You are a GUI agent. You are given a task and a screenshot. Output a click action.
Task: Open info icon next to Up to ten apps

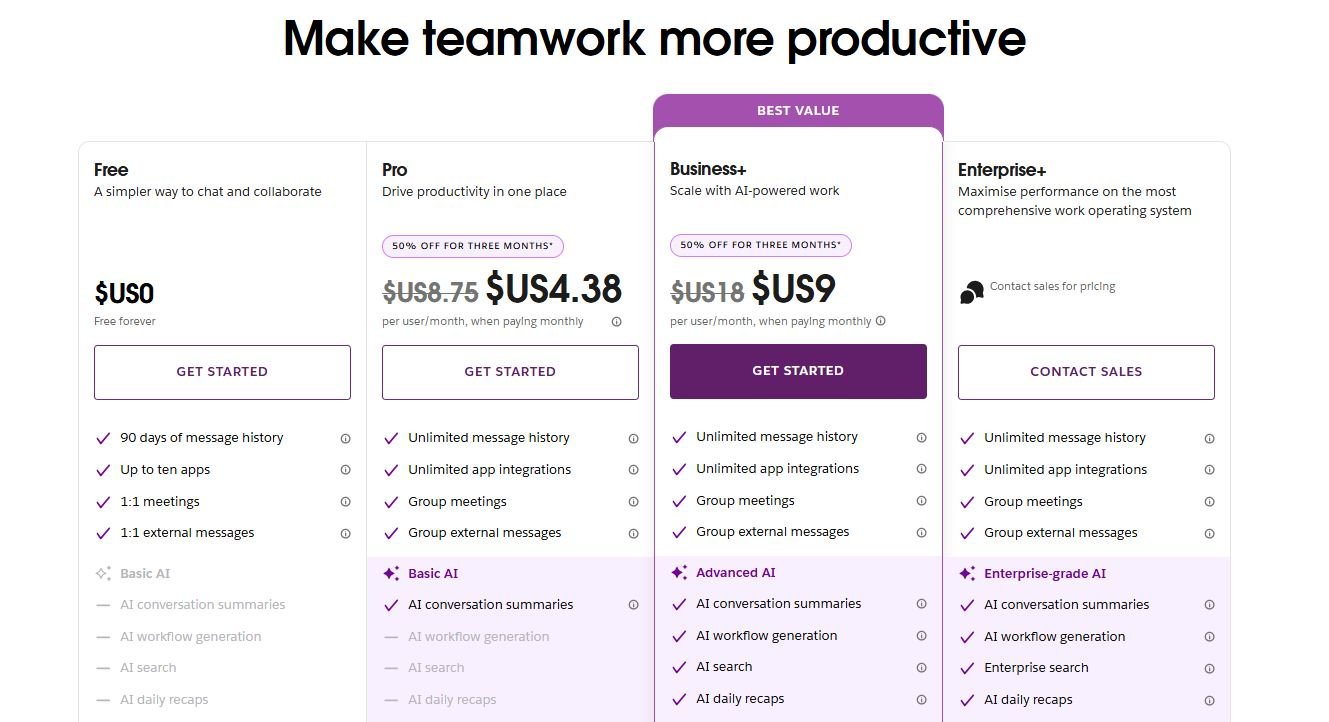coord(345,470)
